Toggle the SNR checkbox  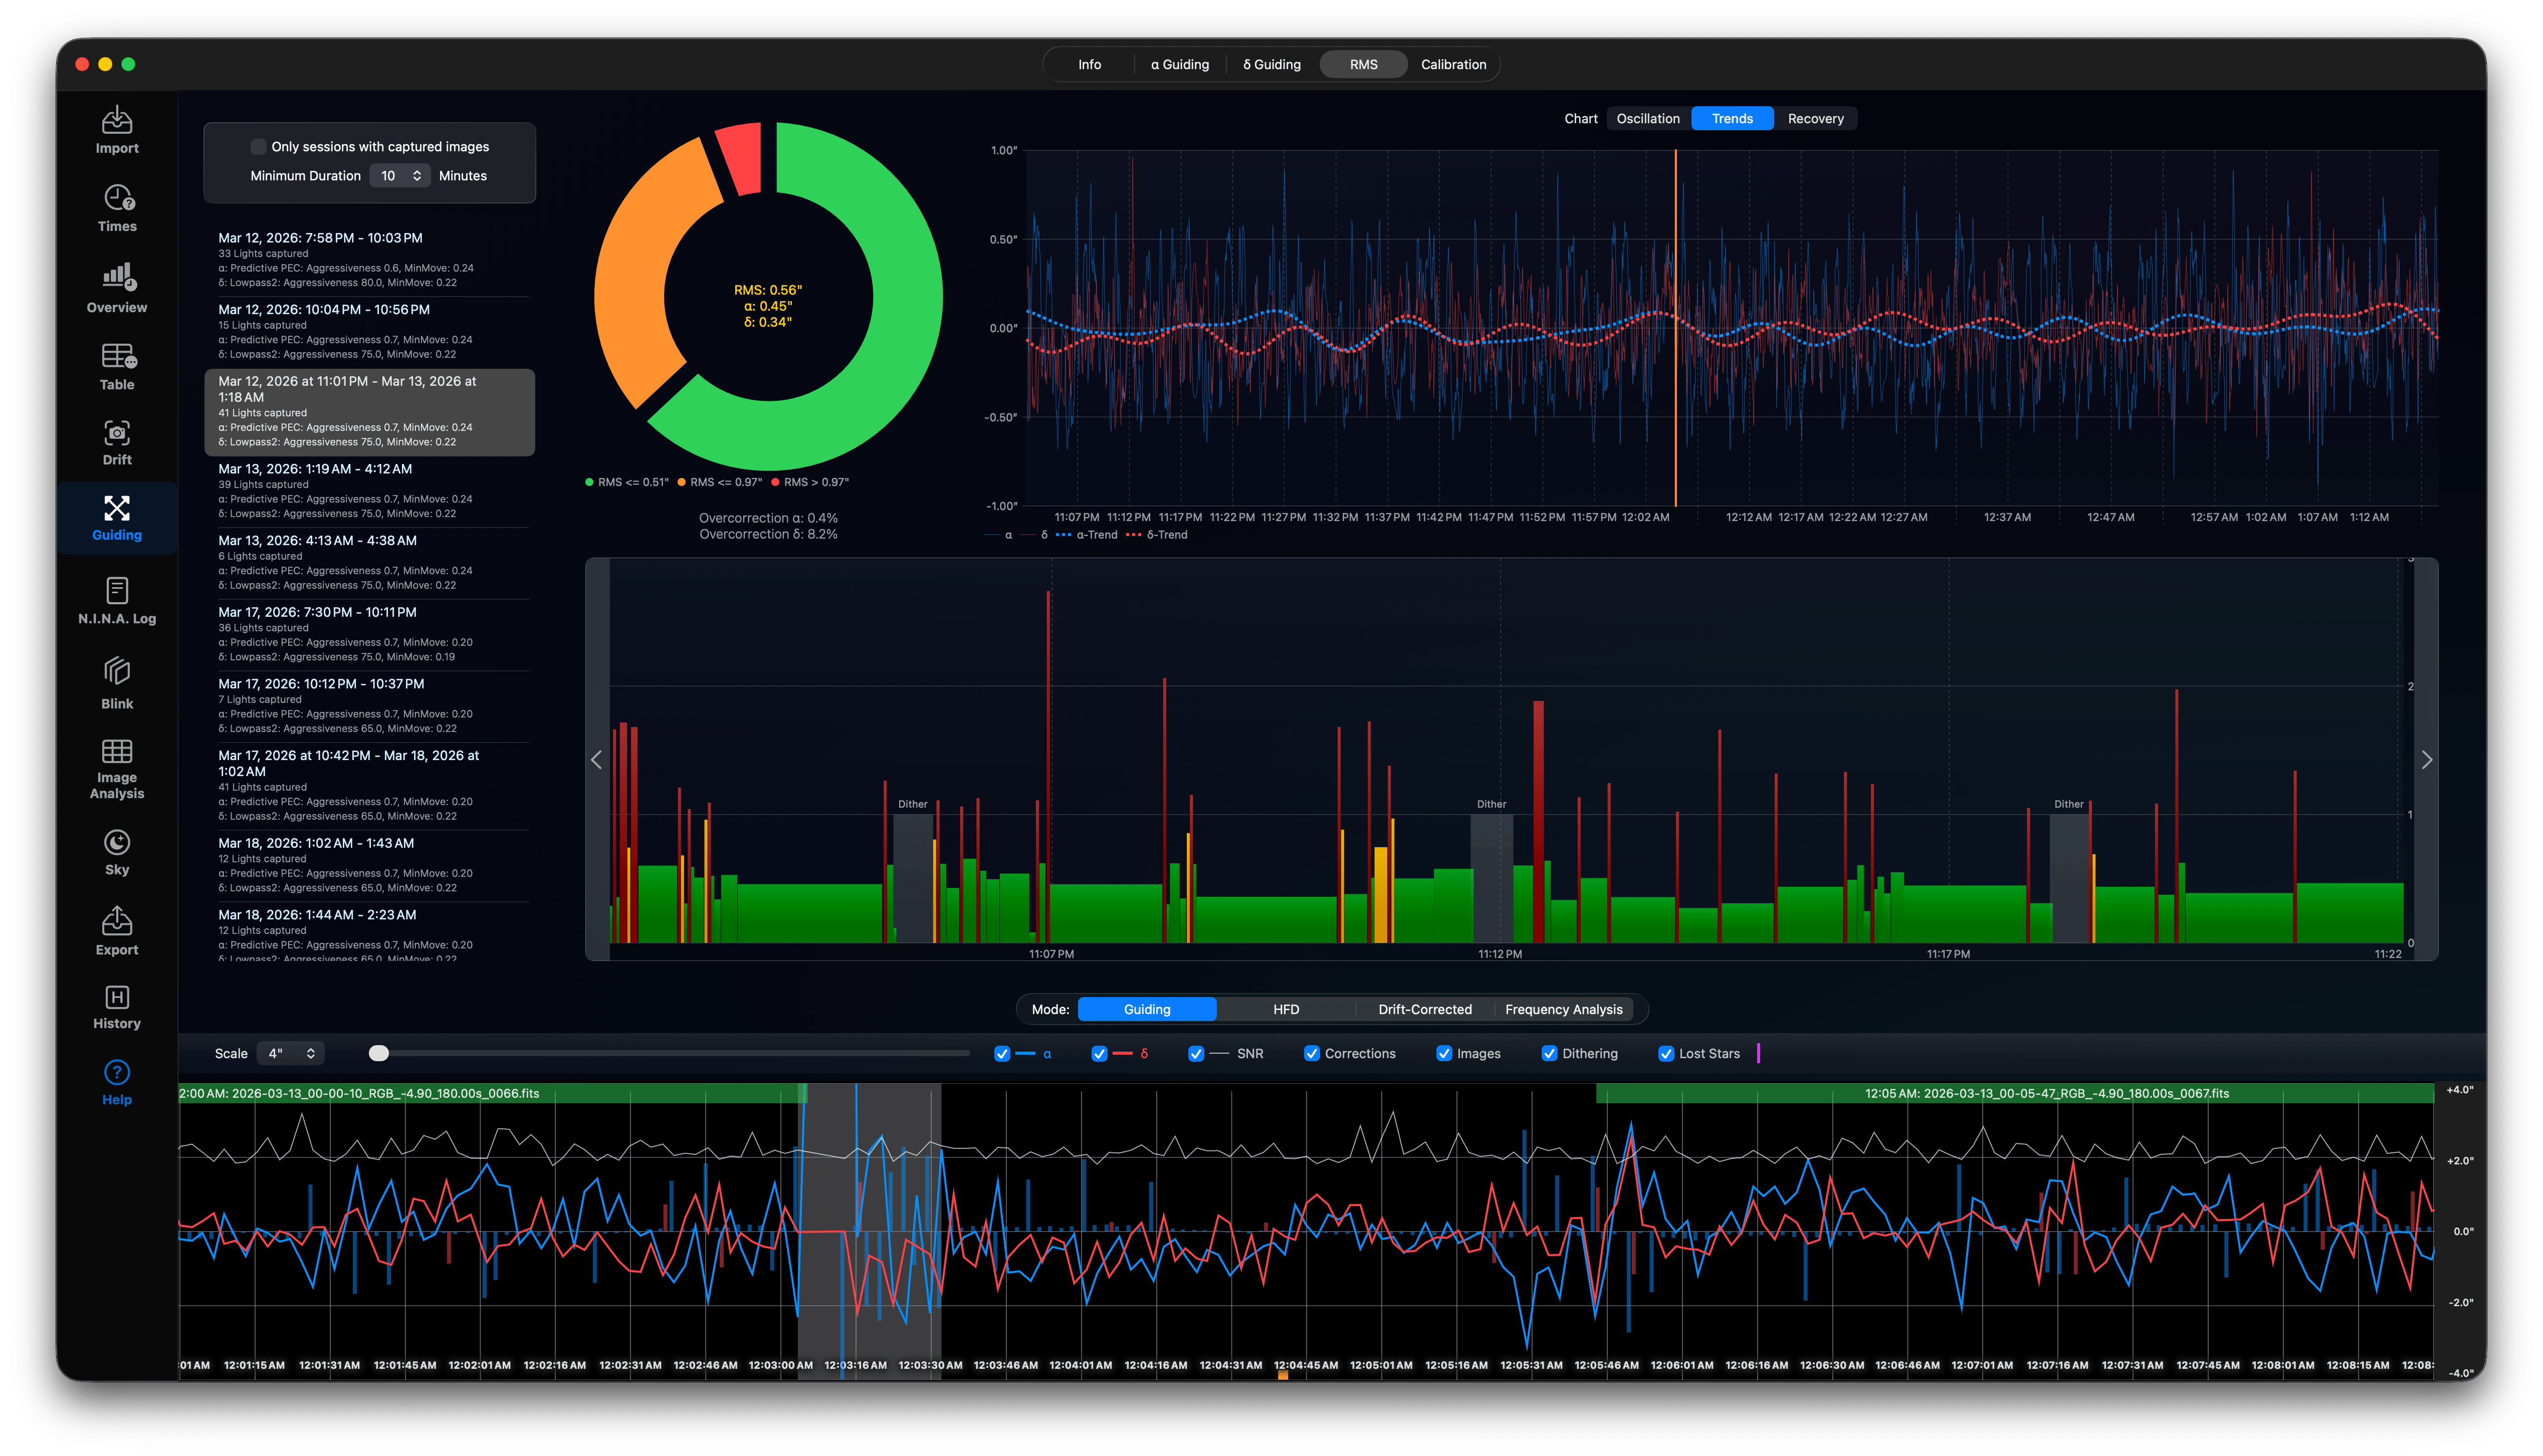pos(1196,1054)
